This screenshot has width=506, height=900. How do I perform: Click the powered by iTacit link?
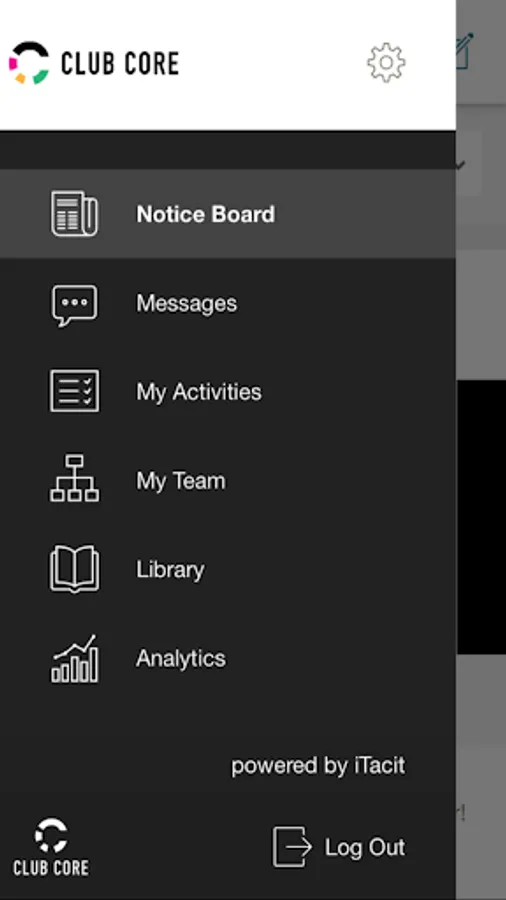[318, 766]
